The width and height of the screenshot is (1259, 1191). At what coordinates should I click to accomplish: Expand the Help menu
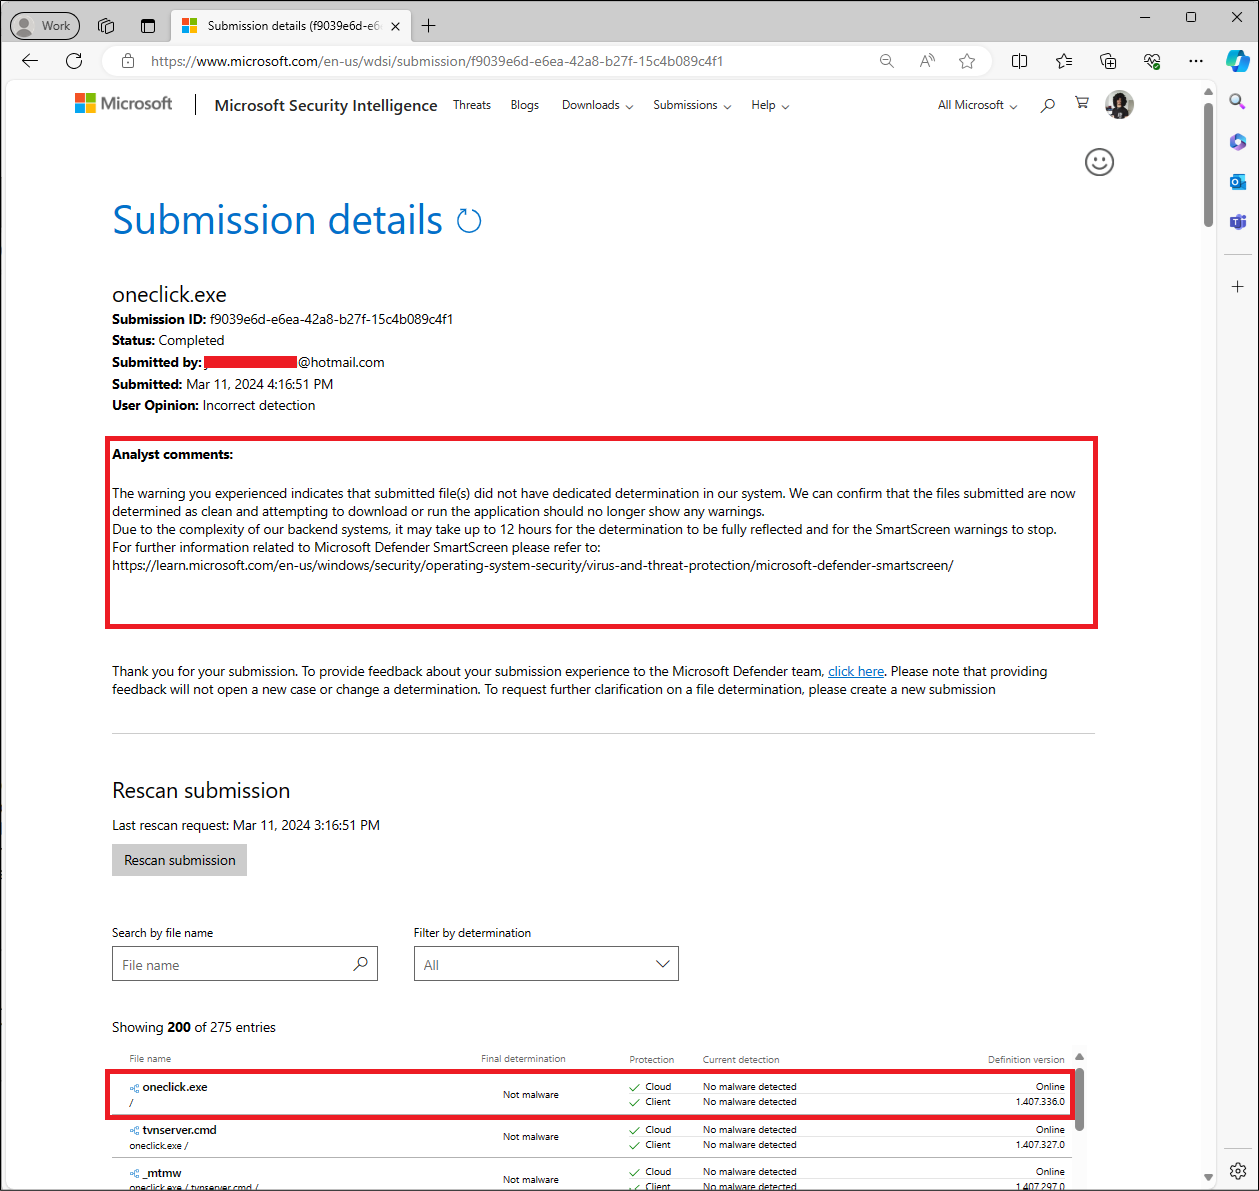pyautogui.click(x=770, y=105)
